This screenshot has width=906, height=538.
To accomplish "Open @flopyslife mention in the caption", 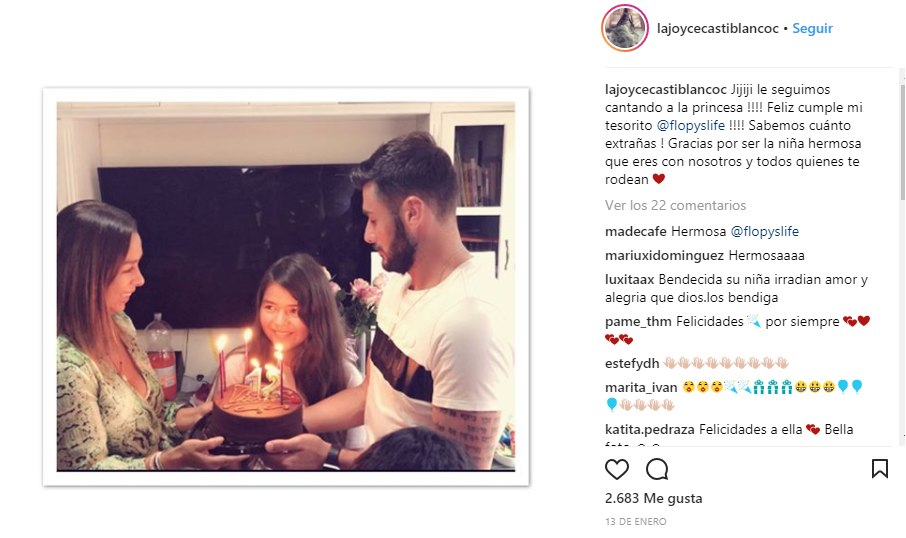I will click(x=690, y=125).
